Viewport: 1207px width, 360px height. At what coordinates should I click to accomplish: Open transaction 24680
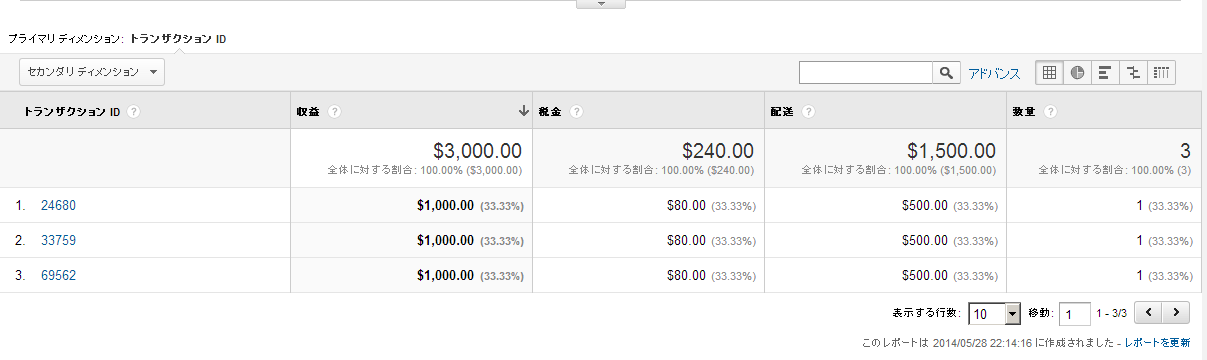58,206
